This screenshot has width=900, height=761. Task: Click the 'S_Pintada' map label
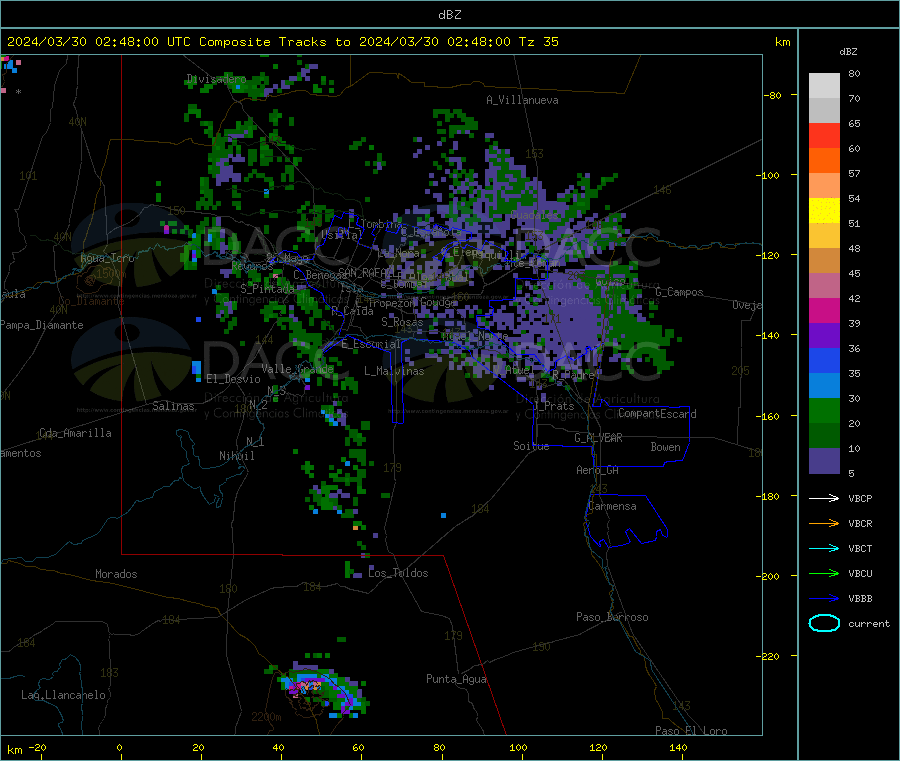pyautogui.click(x=267, y=288)
